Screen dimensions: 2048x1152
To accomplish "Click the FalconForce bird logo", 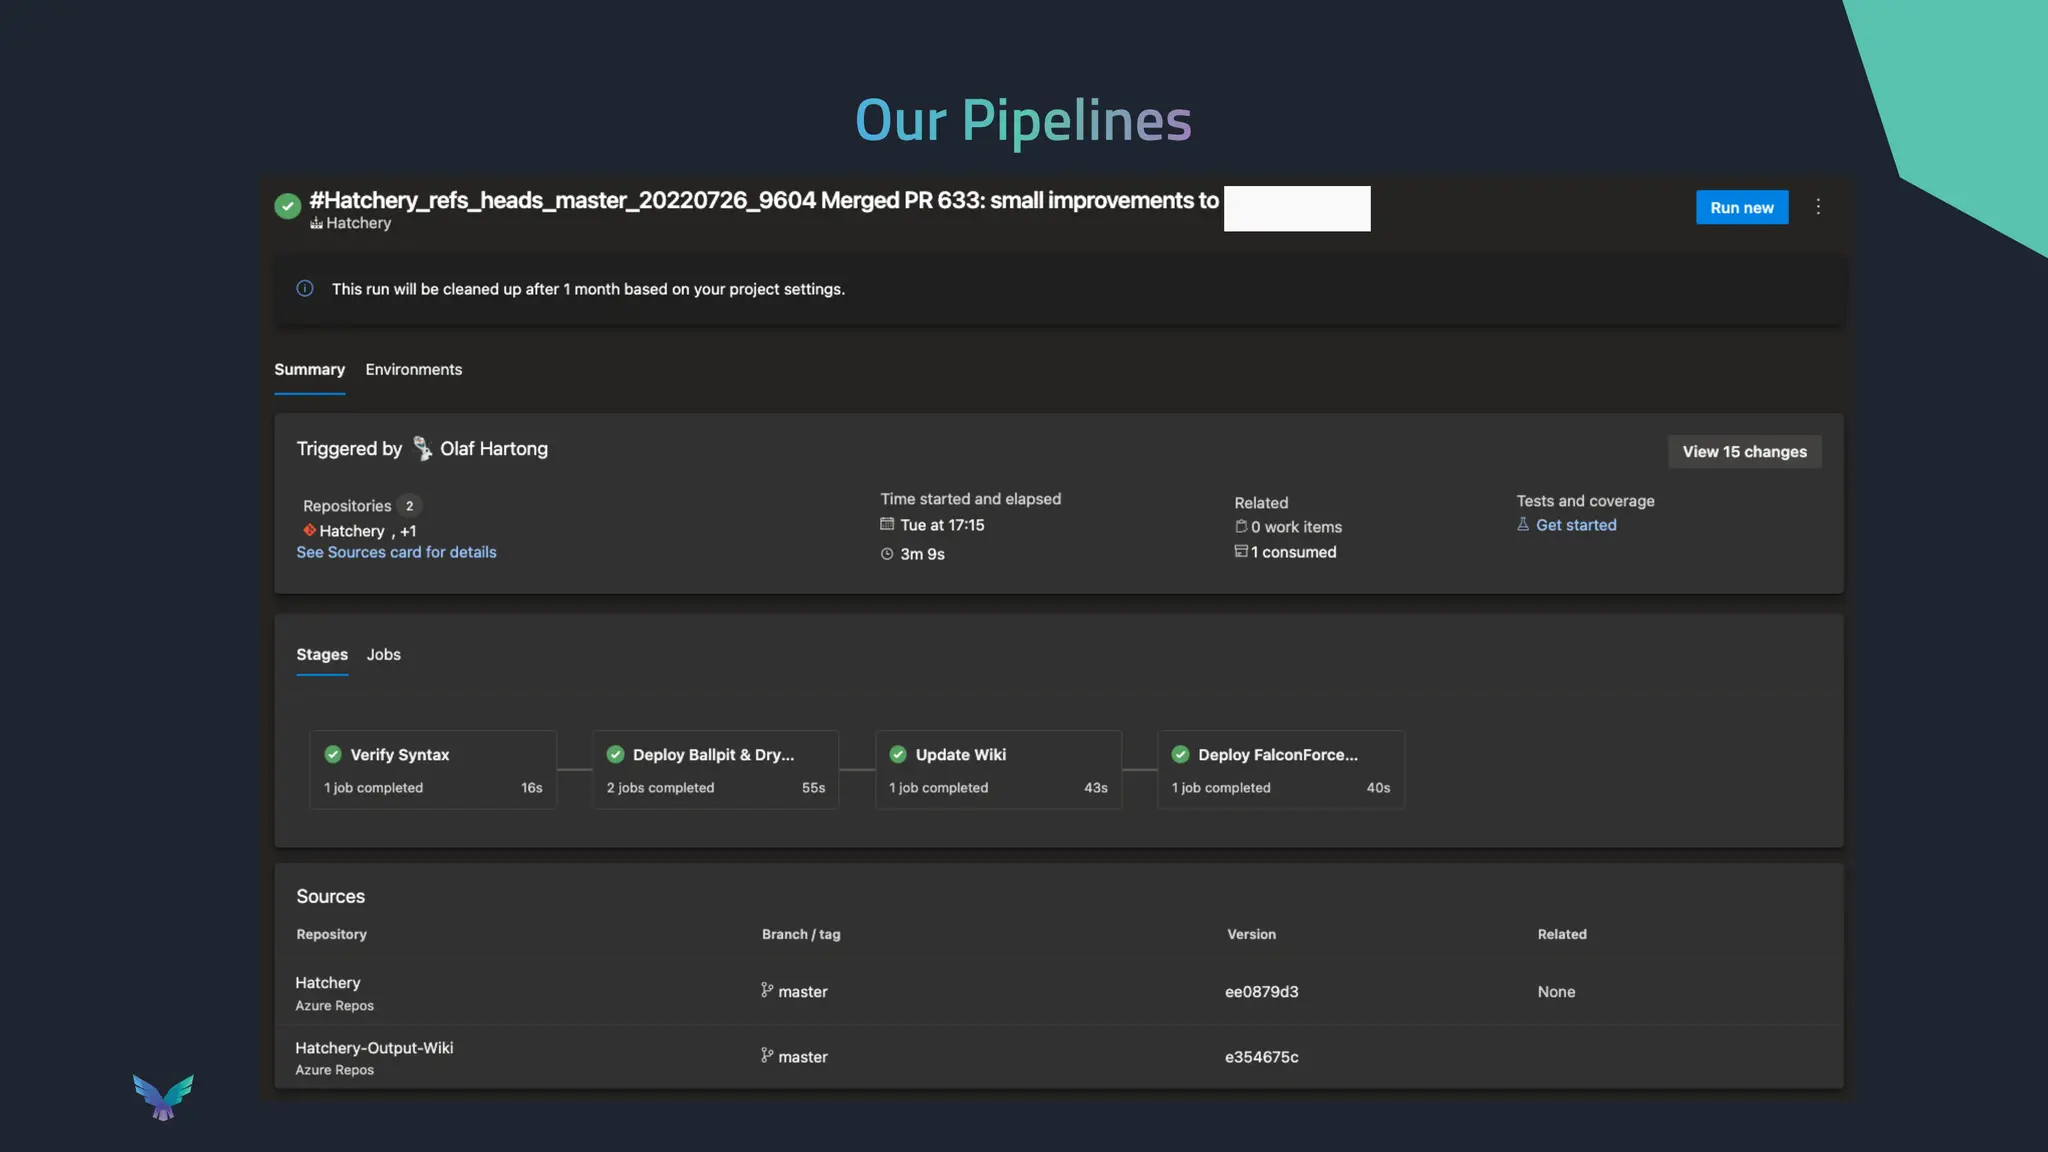I will tap(163, 1097).
